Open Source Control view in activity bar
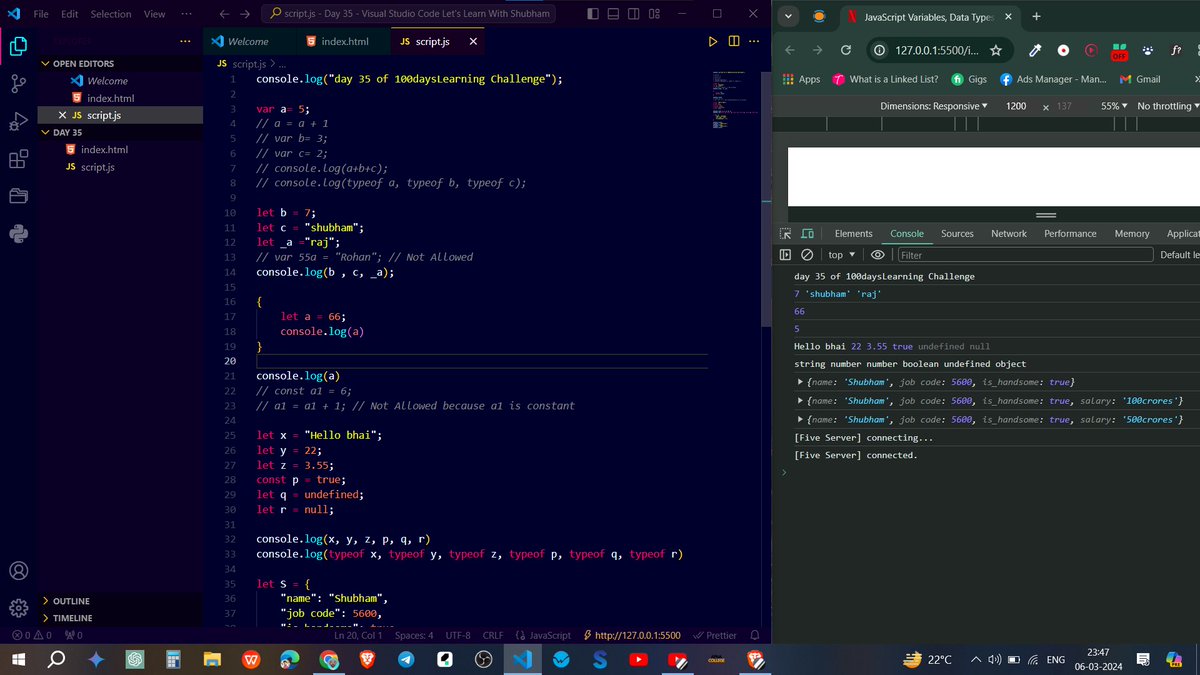The height and width of the screenshot is (675, 1200). (18, 84)
